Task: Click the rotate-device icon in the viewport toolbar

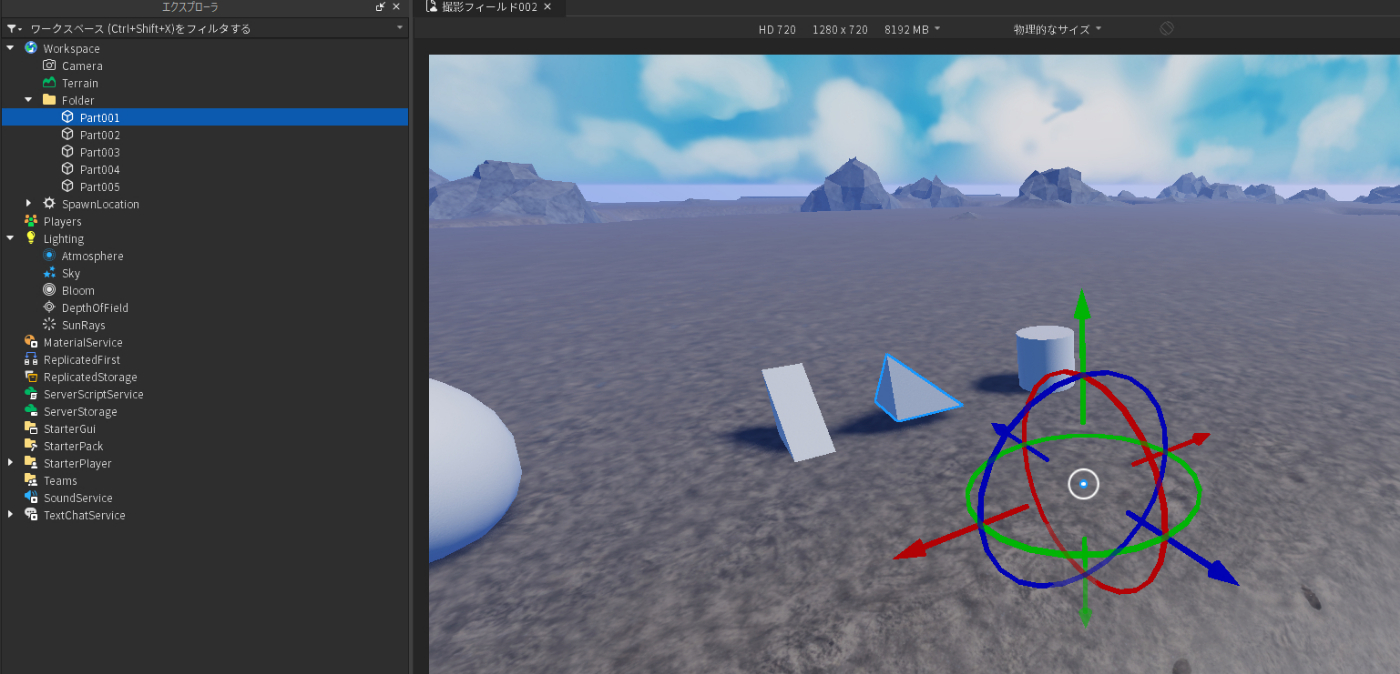Action: pyautogui.click(x=1166, y=29)
